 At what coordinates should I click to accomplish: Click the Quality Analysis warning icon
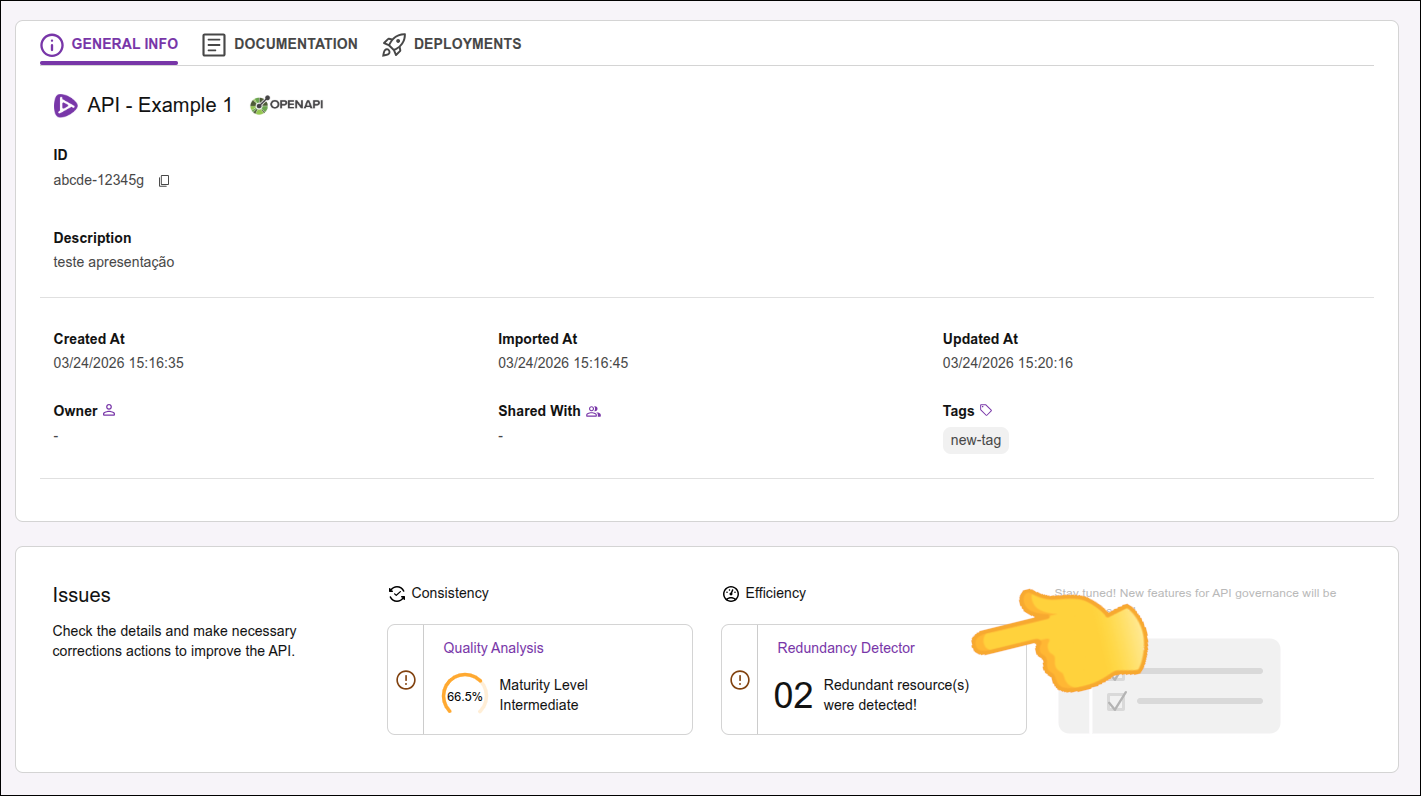click(405, 680)
